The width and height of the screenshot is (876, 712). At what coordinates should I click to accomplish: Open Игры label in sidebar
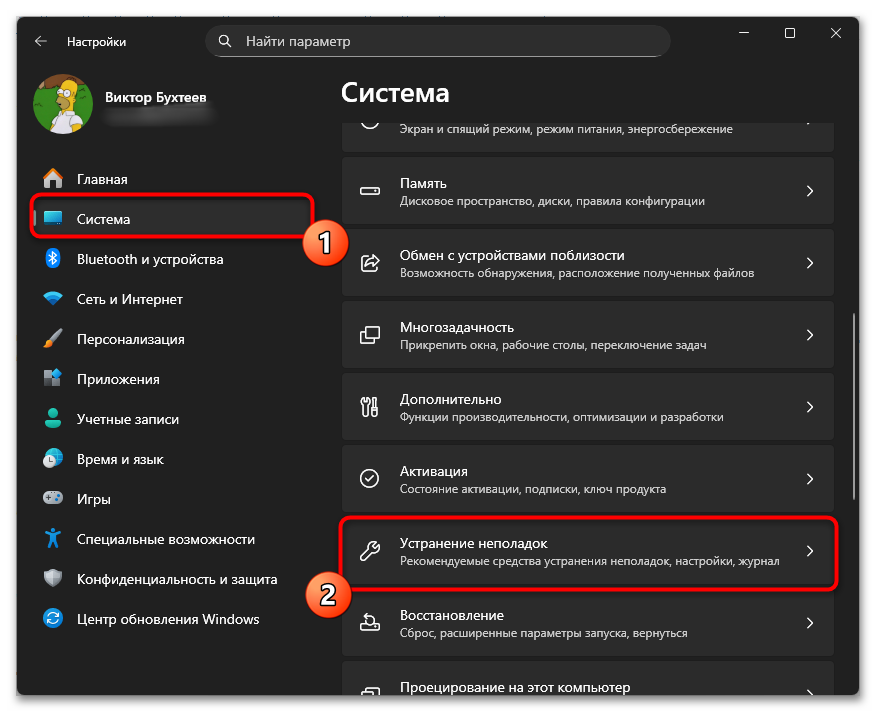(94, 499)
